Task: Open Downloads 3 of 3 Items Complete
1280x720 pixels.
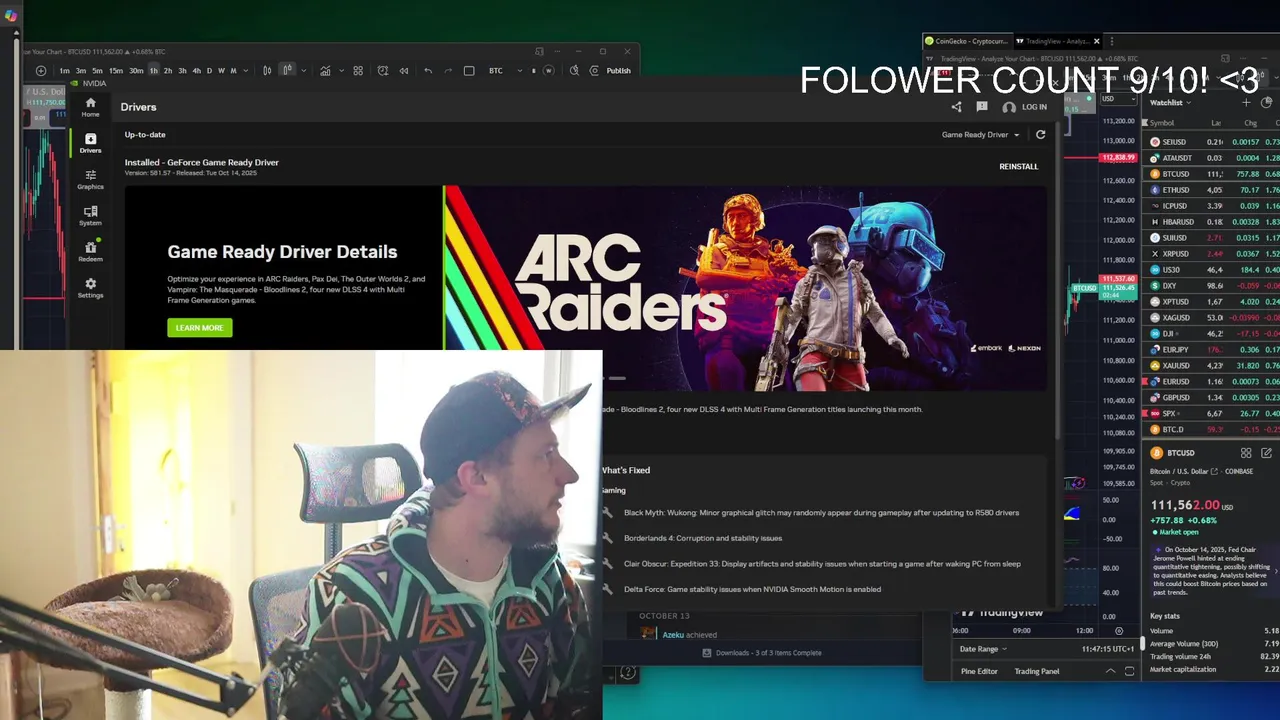Action: (x=762, y=653)
